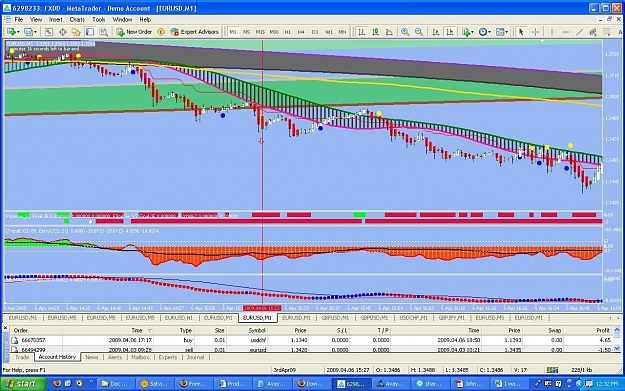Open the File menu

tap(18, 19)
